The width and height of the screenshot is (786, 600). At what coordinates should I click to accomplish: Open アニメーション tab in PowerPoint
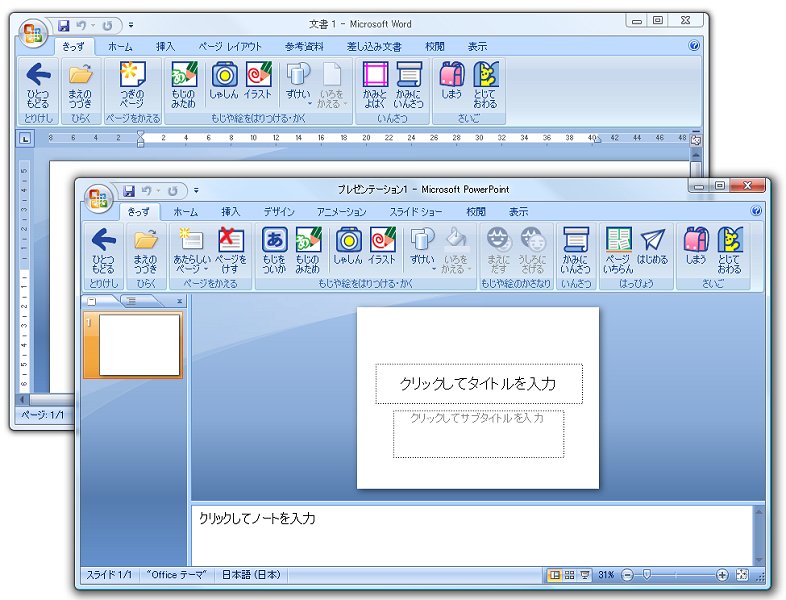click(x=341, y=212)
